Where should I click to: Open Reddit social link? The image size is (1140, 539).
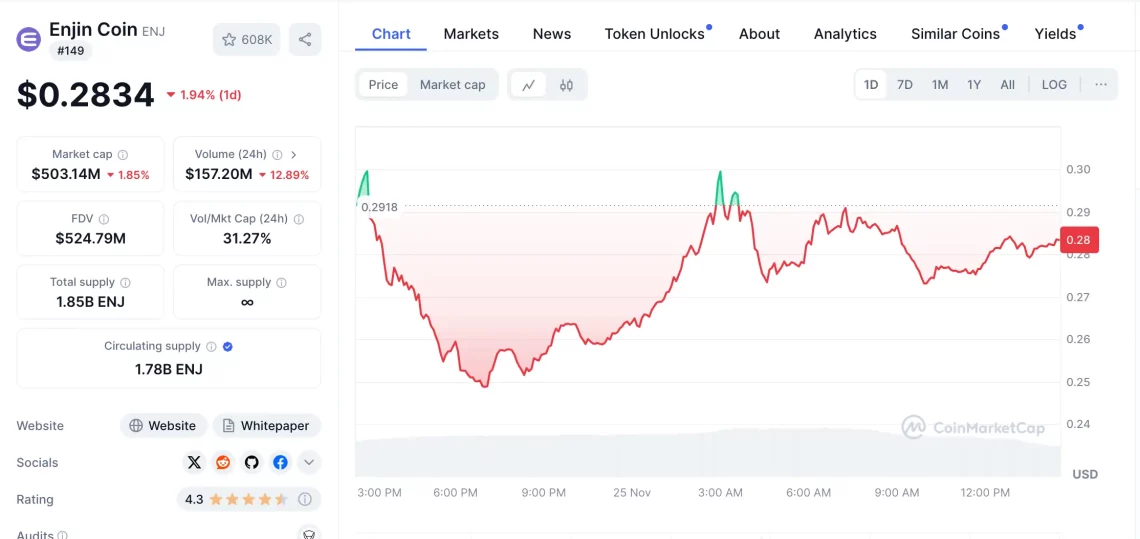pos(222,463)
